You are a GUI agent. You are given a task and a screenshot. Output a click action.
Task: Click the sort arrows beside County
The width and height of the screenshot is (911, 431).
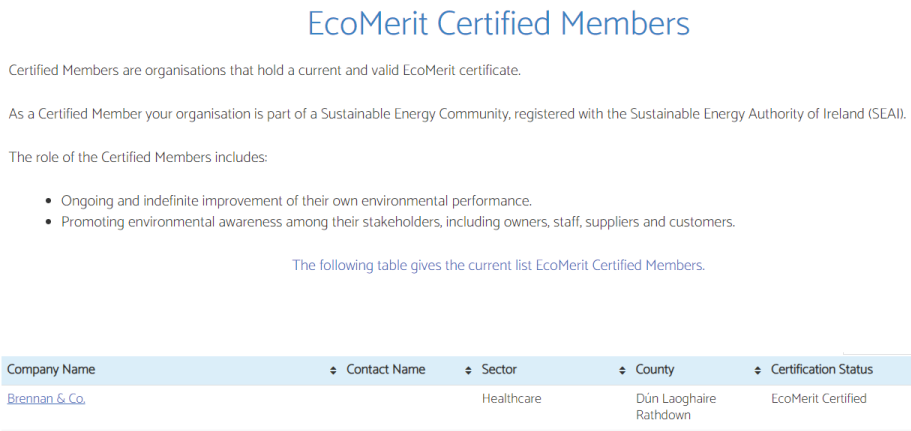758,371
